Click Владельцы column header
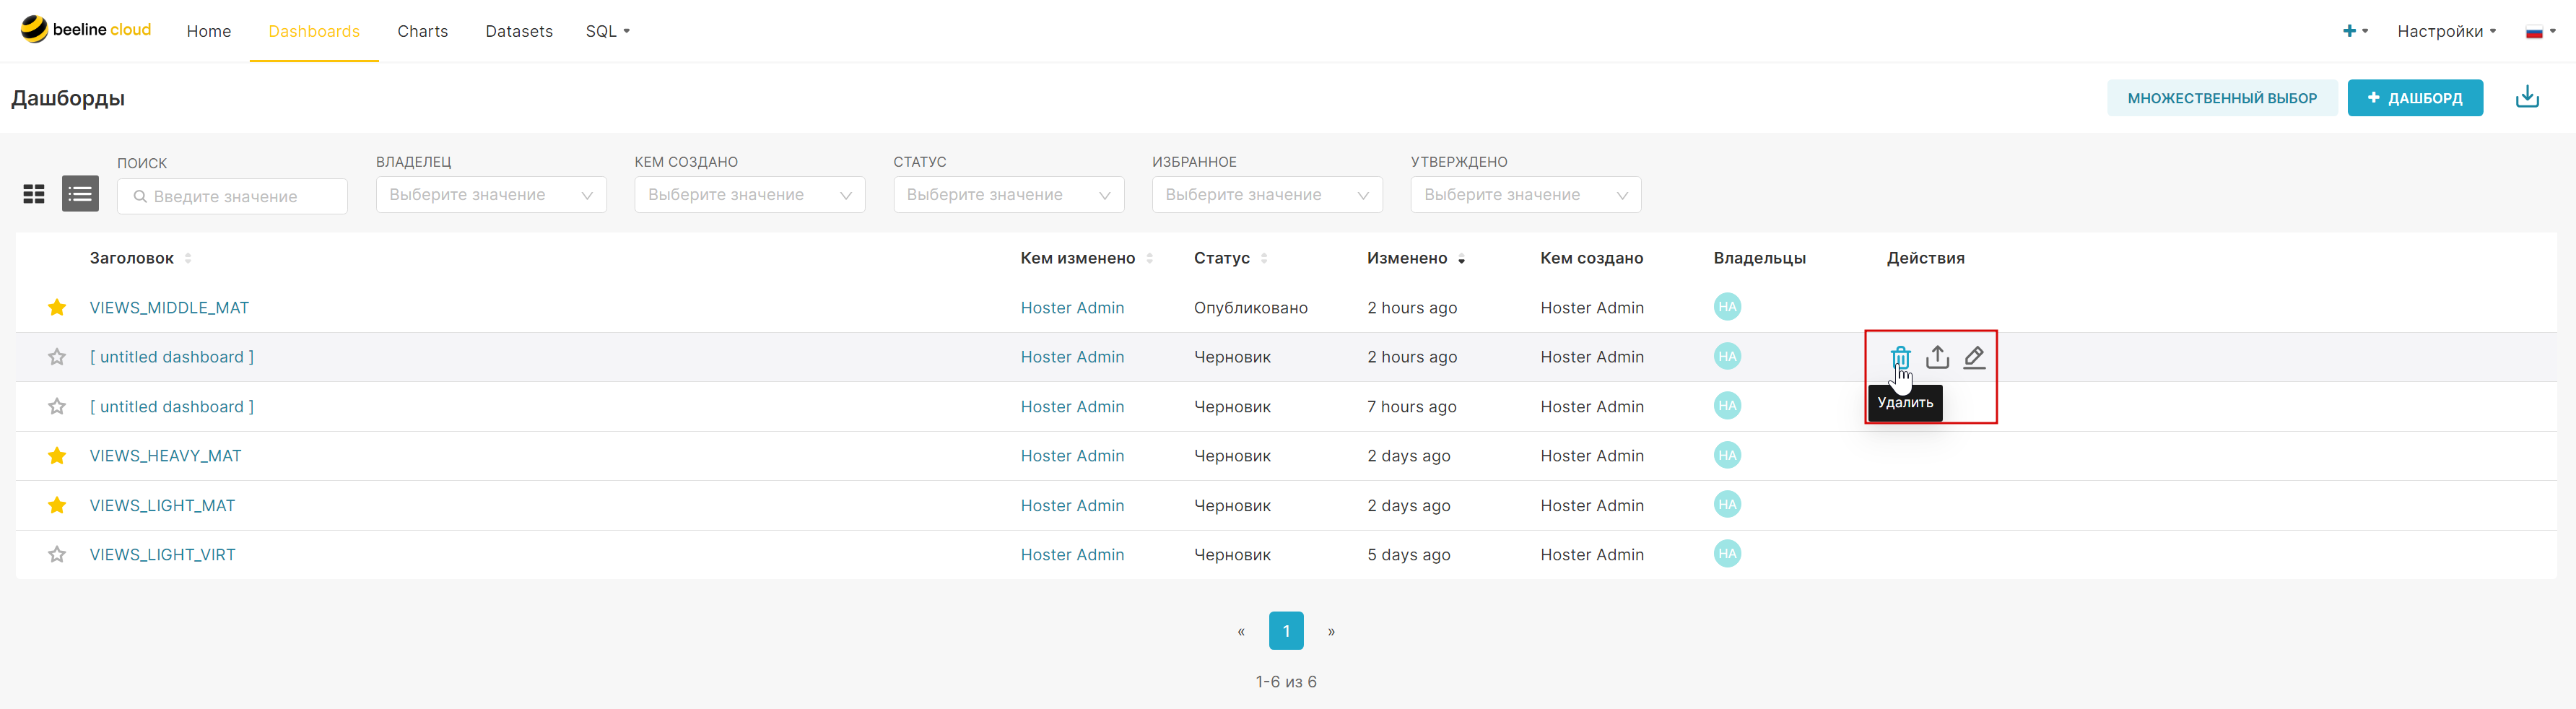Viewport: 2576px width, 709px height. [1759, 258]
